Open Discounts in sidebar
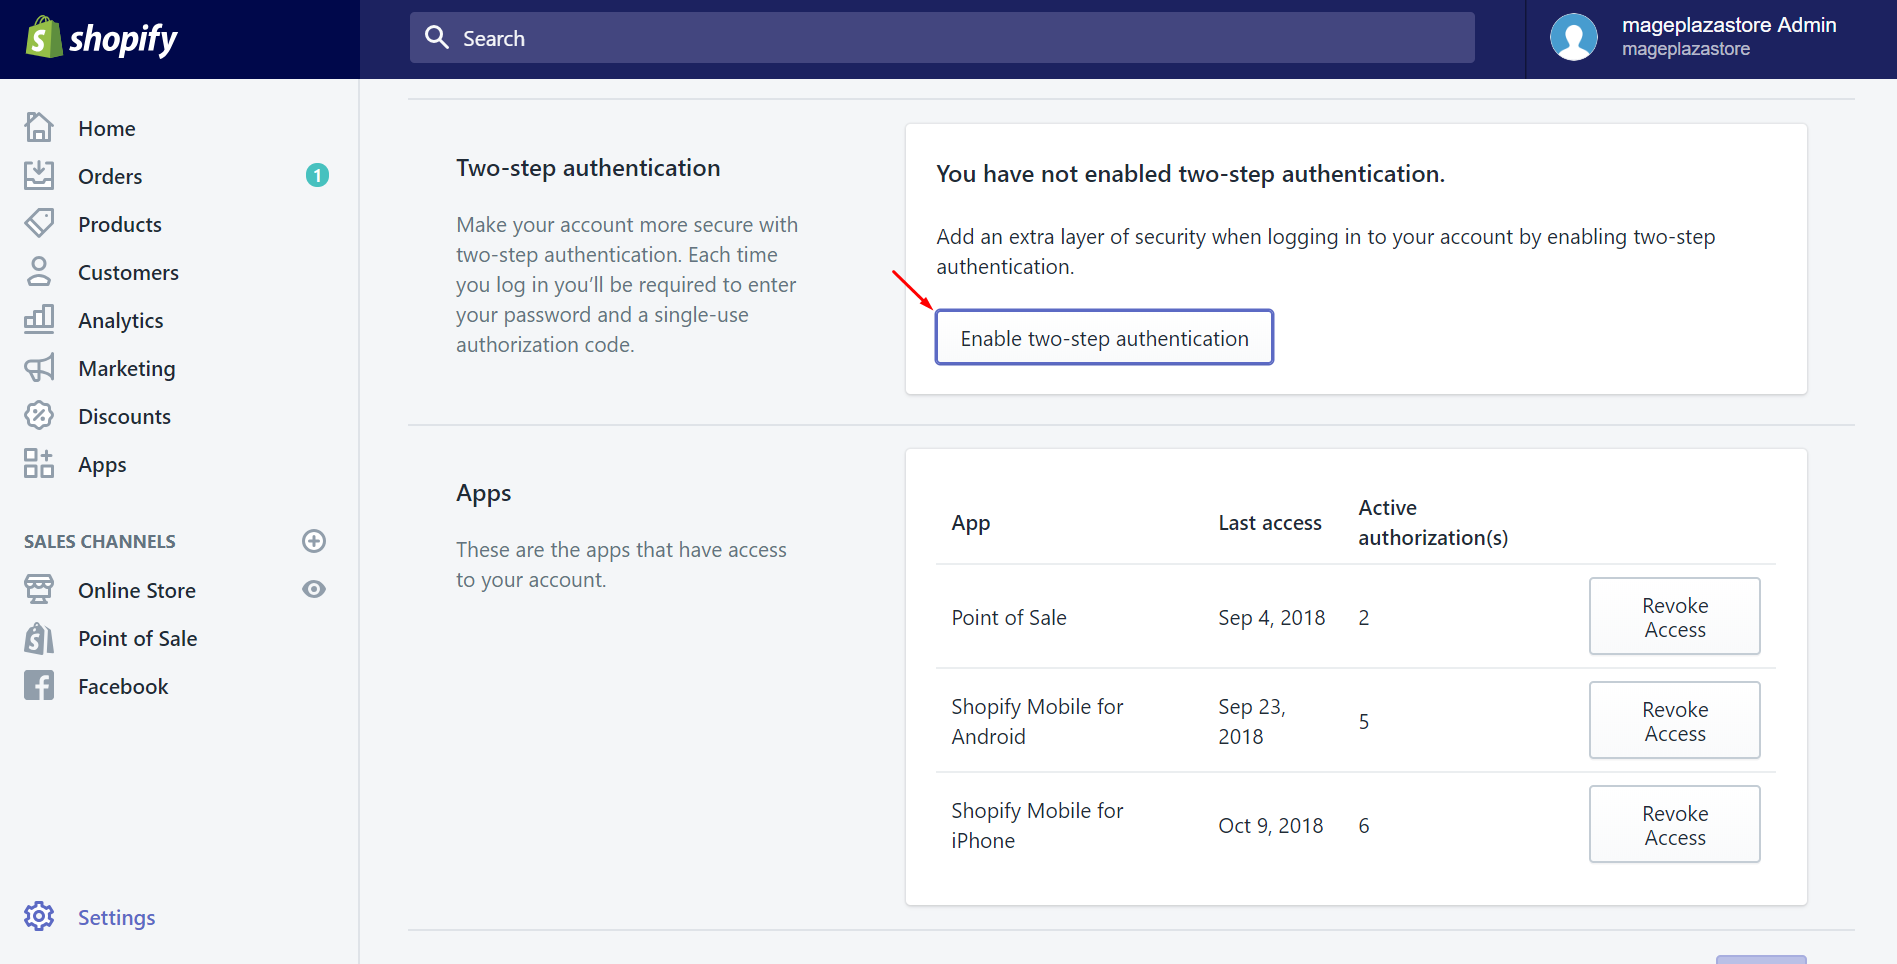1897x964 pixels. (125, 416)
